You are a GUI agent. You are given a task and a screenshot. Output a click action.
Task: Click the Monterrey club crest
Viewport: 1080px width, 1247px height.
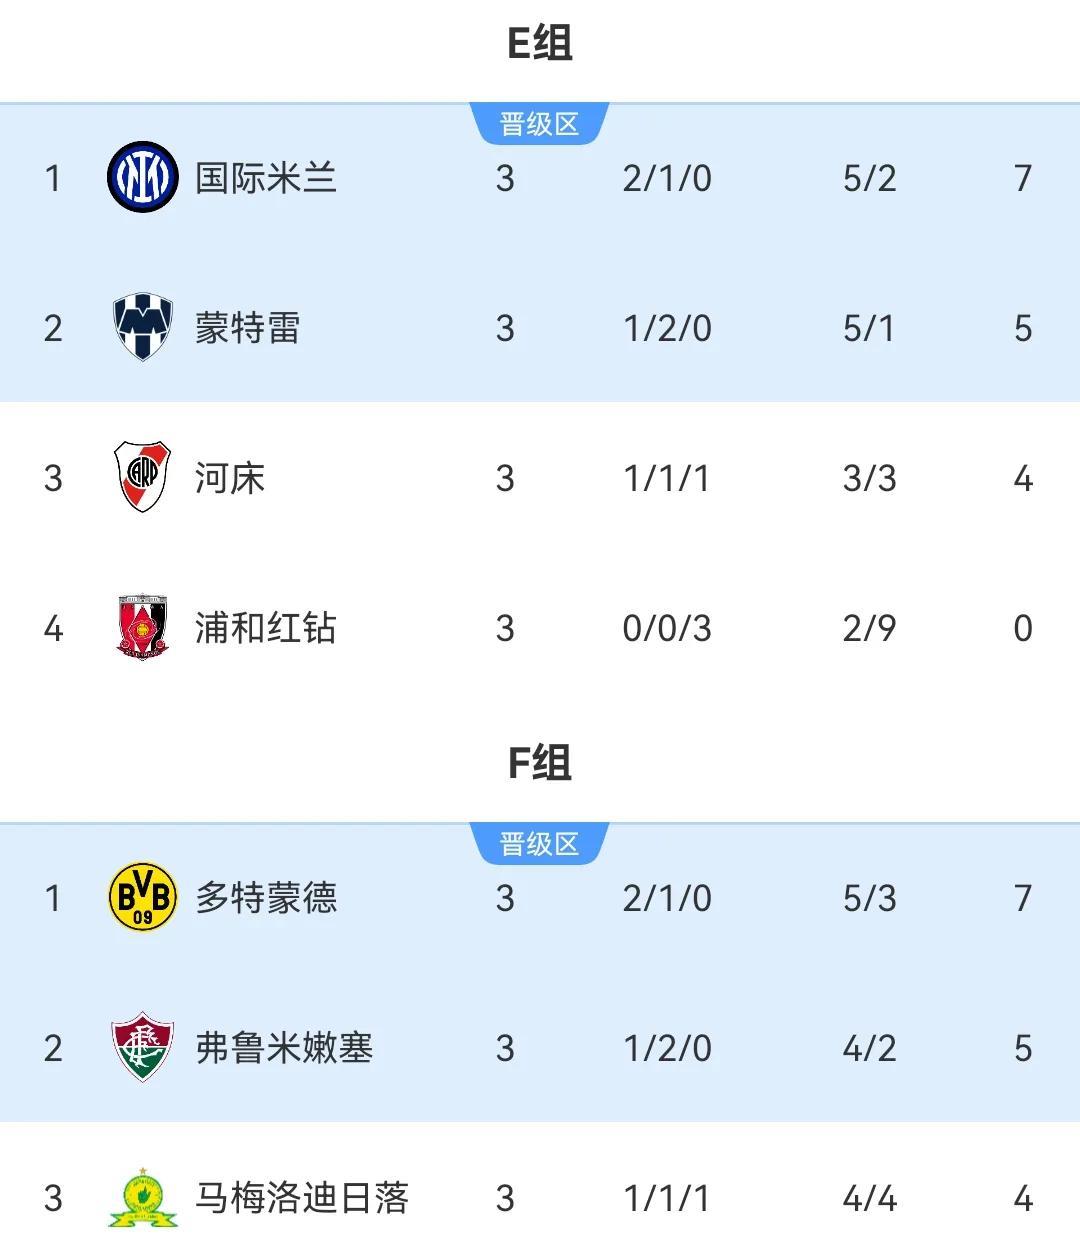click(143, 327)
